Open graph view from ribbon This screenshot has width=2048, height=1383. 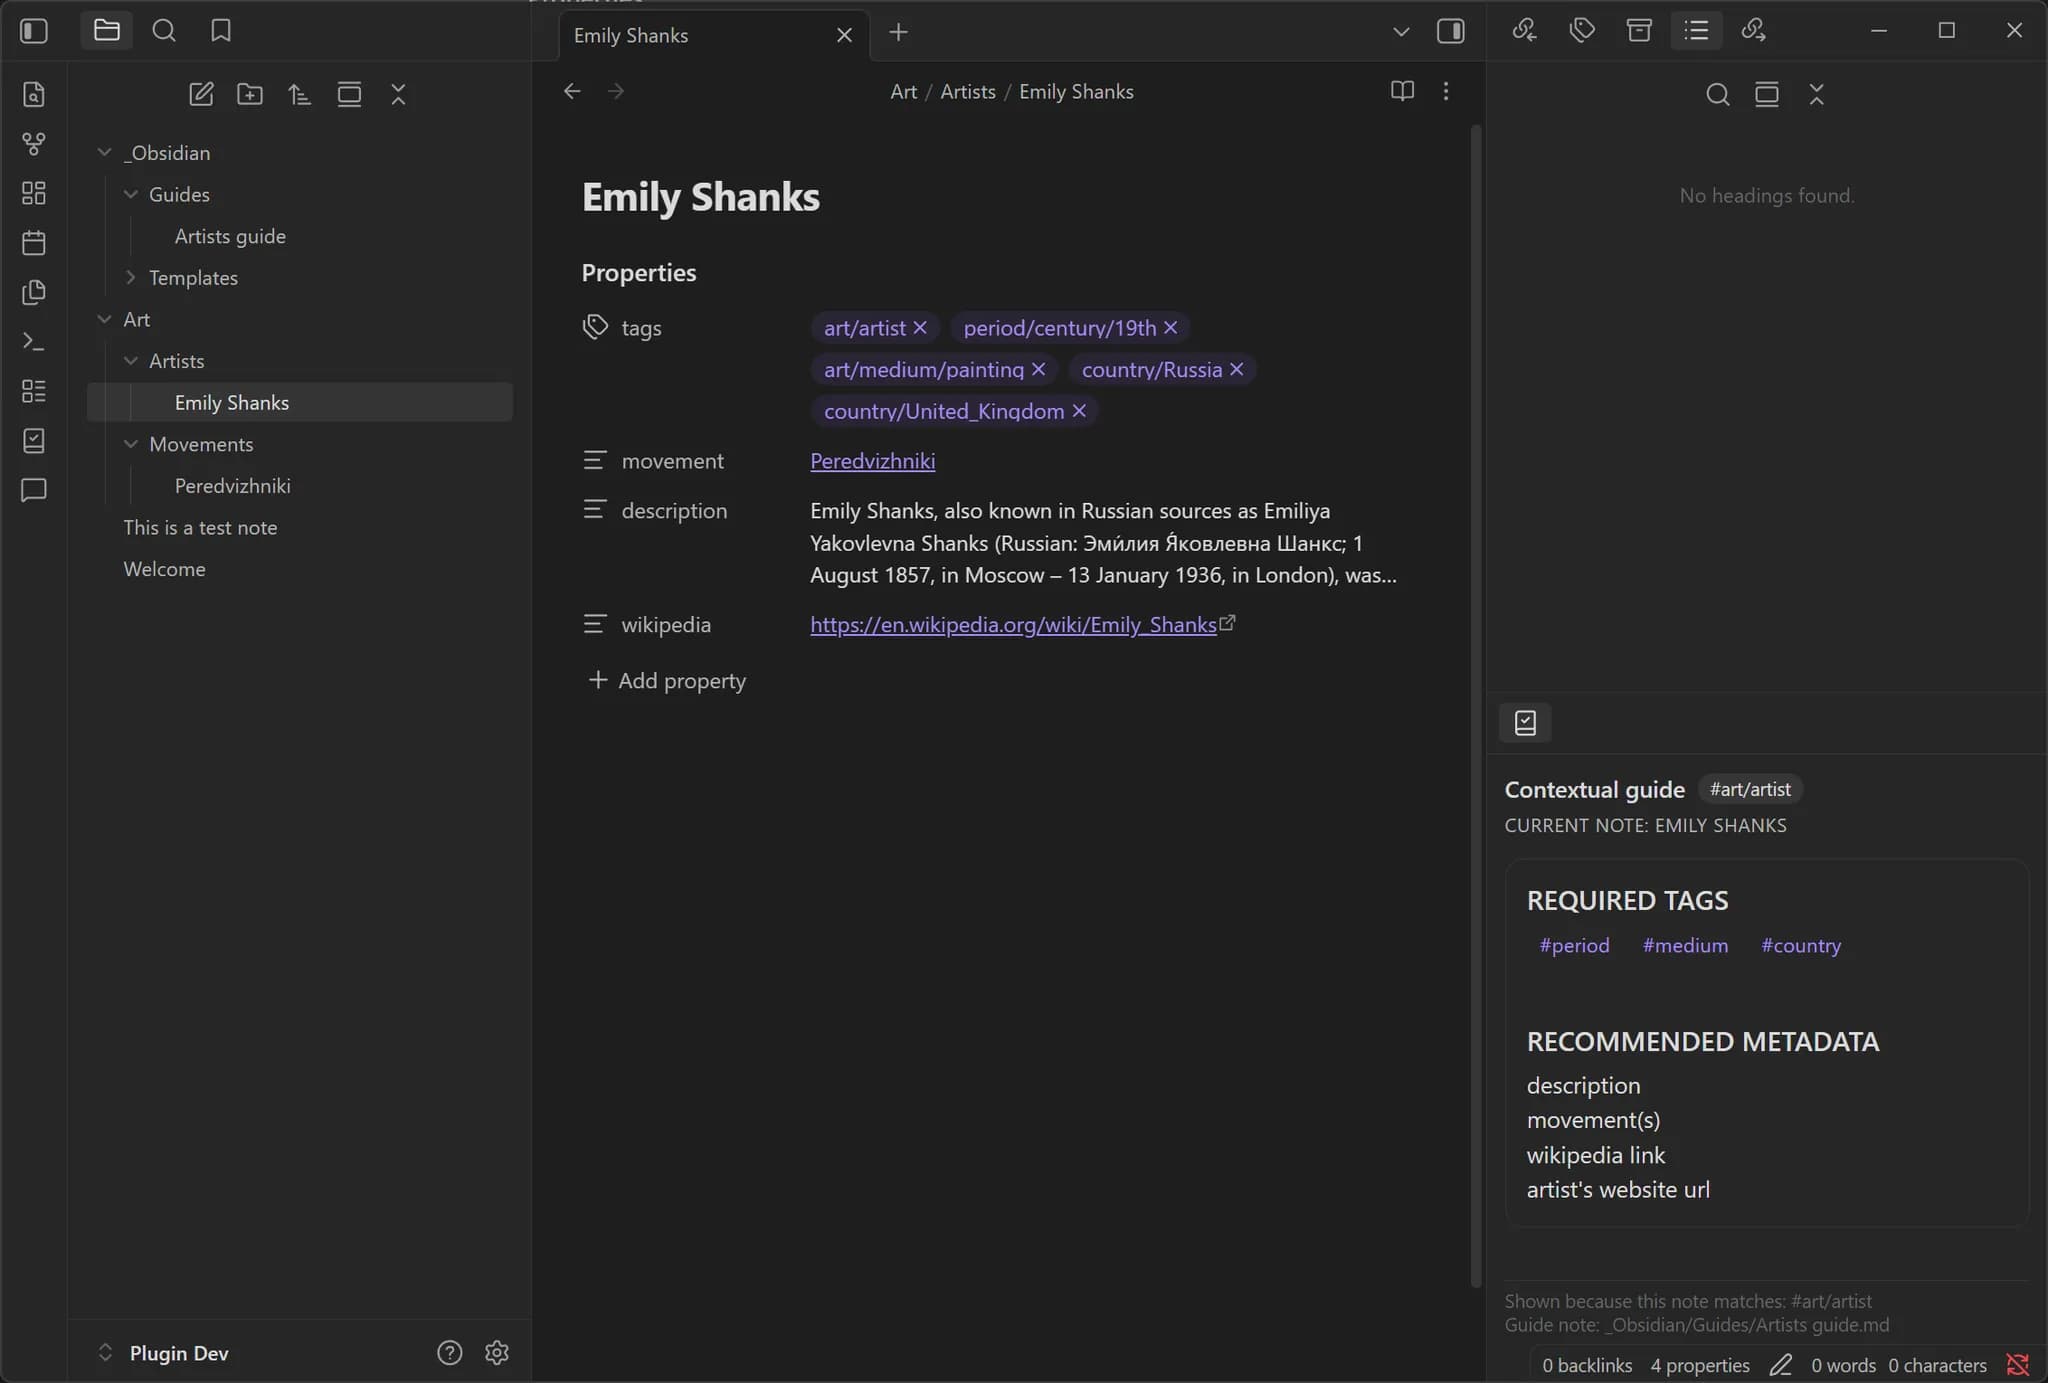click(x=34, y=144)
